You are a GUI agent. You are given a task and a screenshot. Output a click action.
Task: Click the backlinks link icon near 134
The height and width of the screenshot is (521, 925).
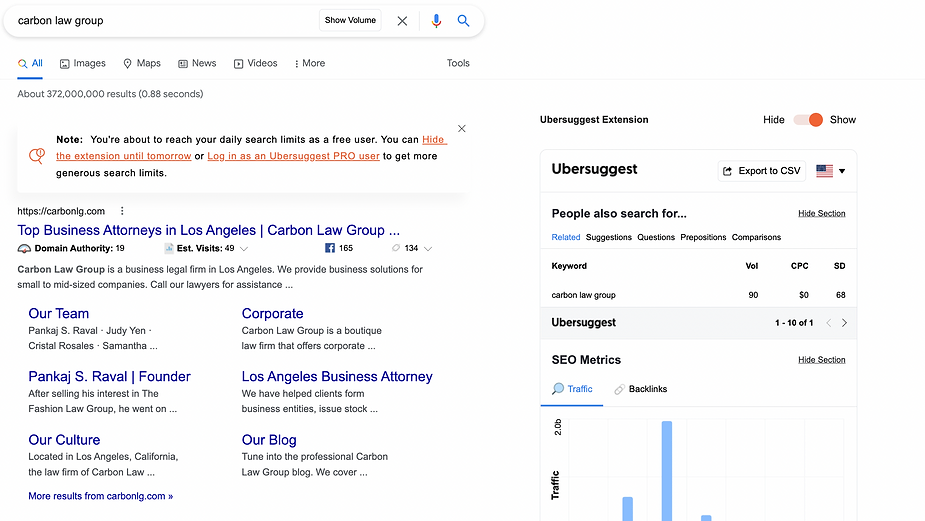coord(396,248)
